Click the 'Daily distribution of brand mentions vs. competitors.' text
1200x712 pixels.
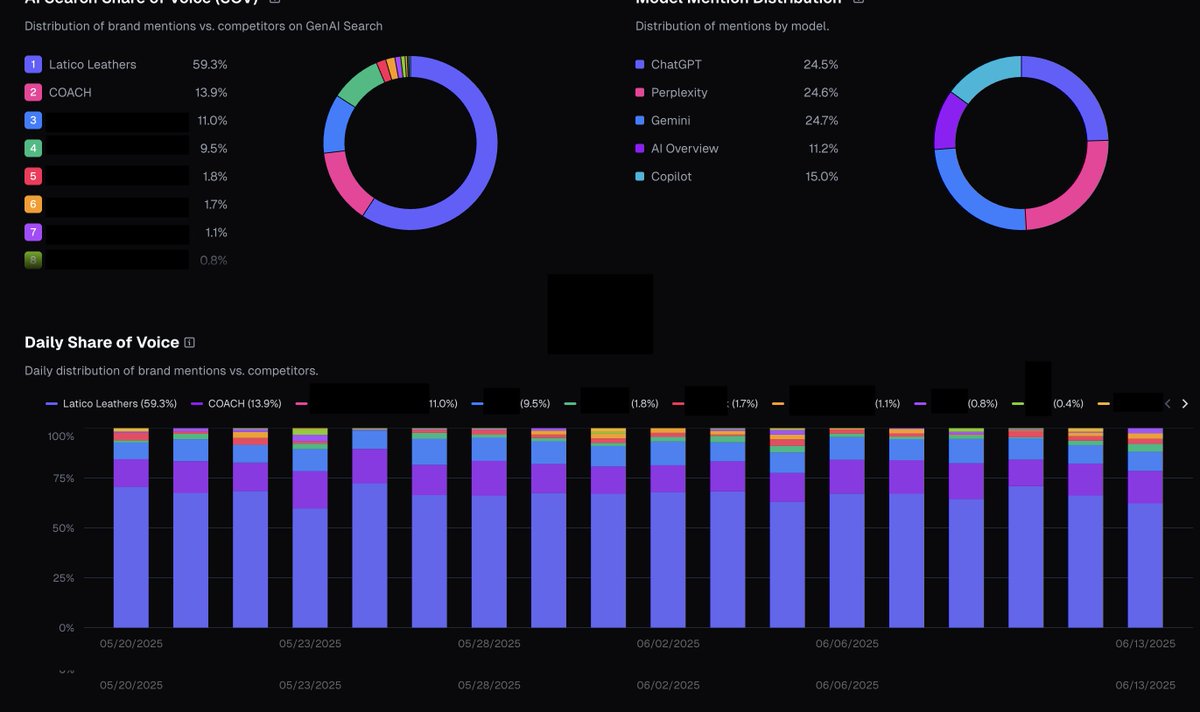point(171,371)
